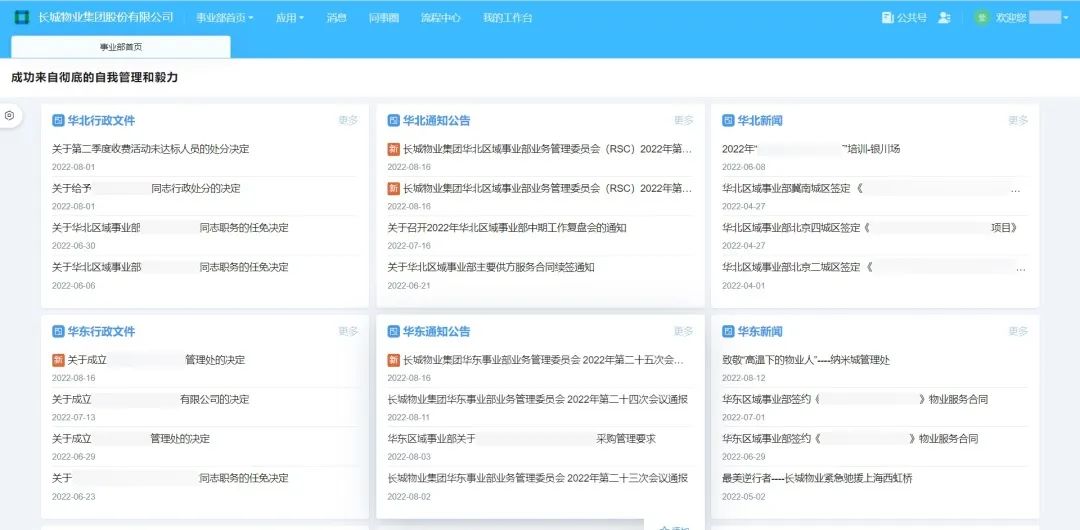Click the icon beside 华东新闻 heading
The width and height of the screenshot is (1080, 530).
click(x=728, y=332)
